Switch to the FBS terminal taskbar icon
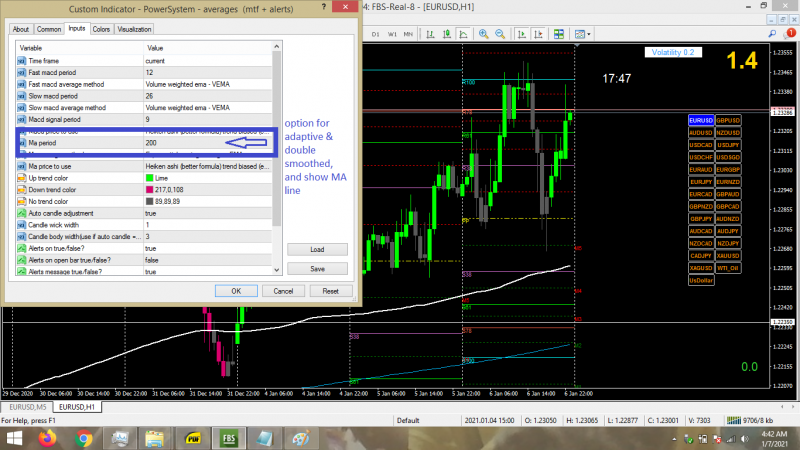This screenshot has width=800, height=450. (229, 438)
